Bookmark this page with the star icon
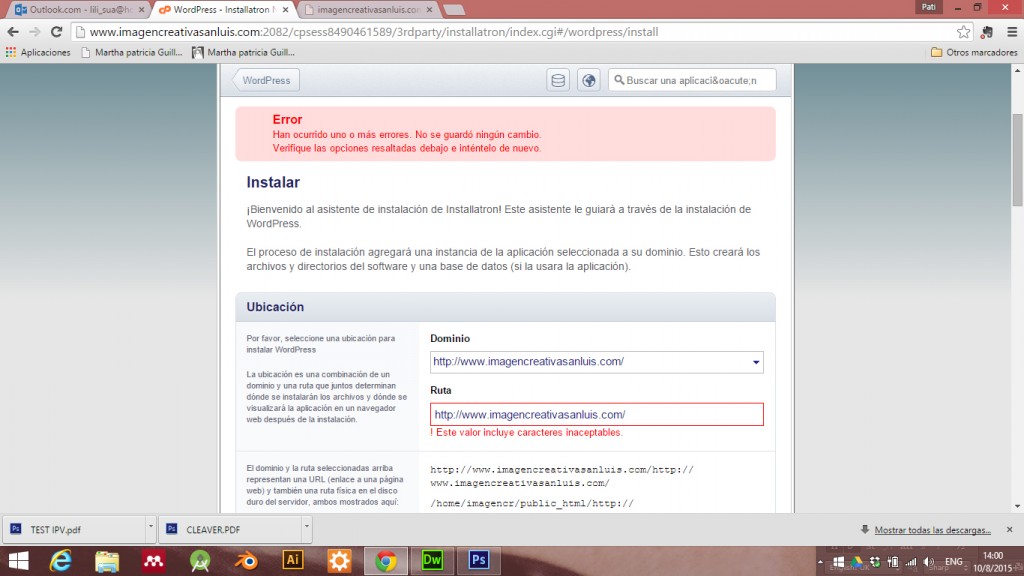The image size is (1024, 576). click(963, 31)
